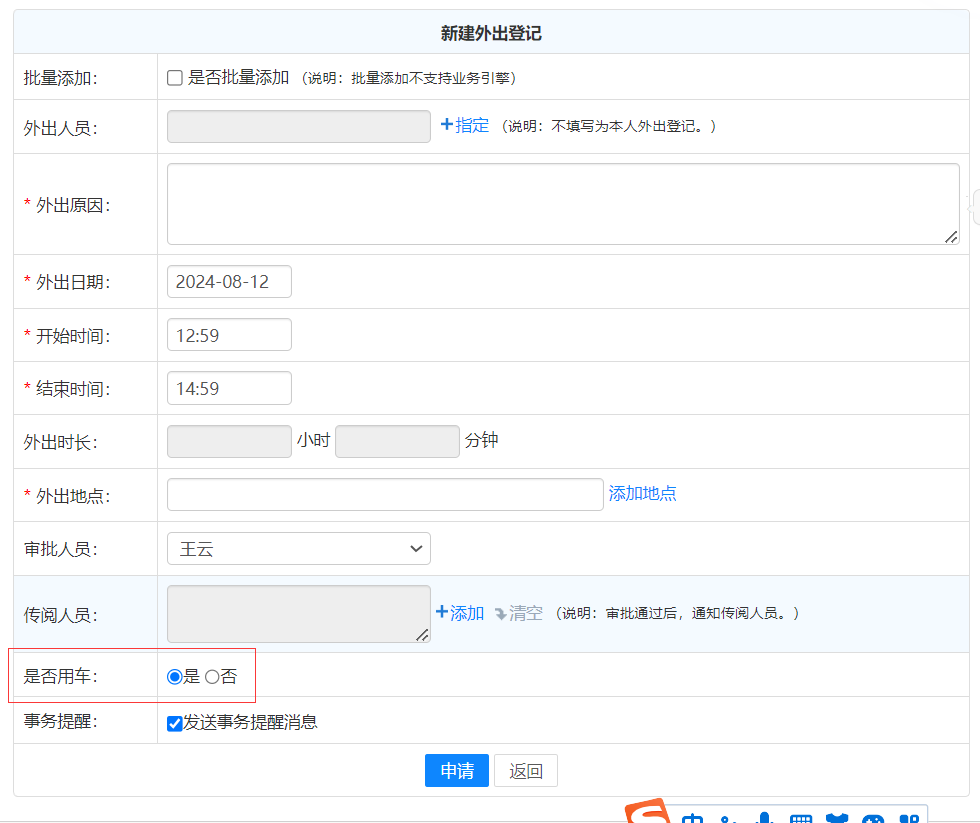The height and width of the screenshot is (823, 980).
Task: Click the 申请 submit button
Action: (456, 771)
